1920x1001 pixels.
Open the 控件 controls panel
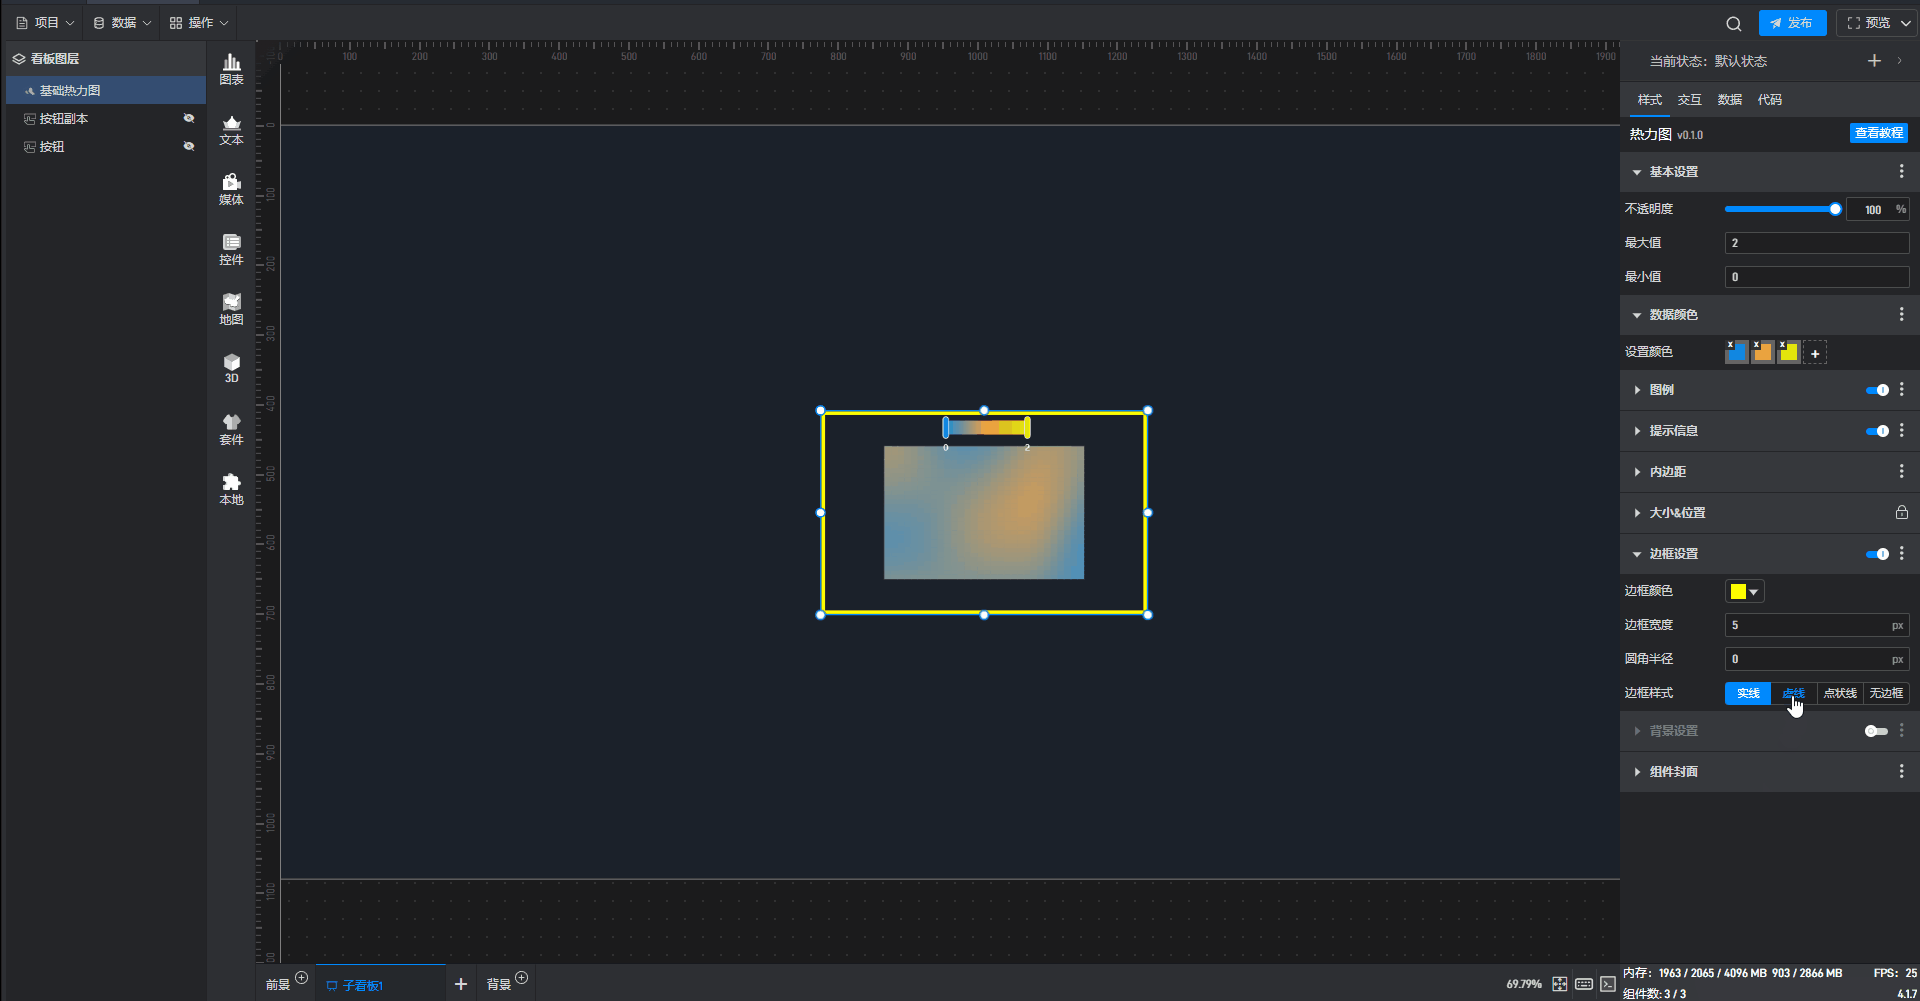click(x=231, y=249)
